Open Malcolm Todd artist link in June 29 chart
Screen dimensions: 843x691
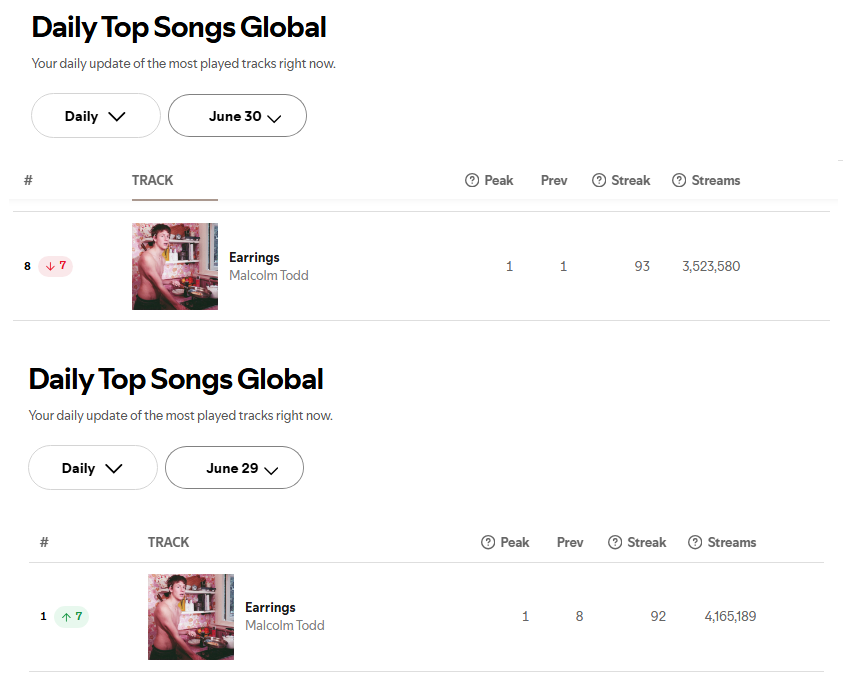(x=285, y=625)
